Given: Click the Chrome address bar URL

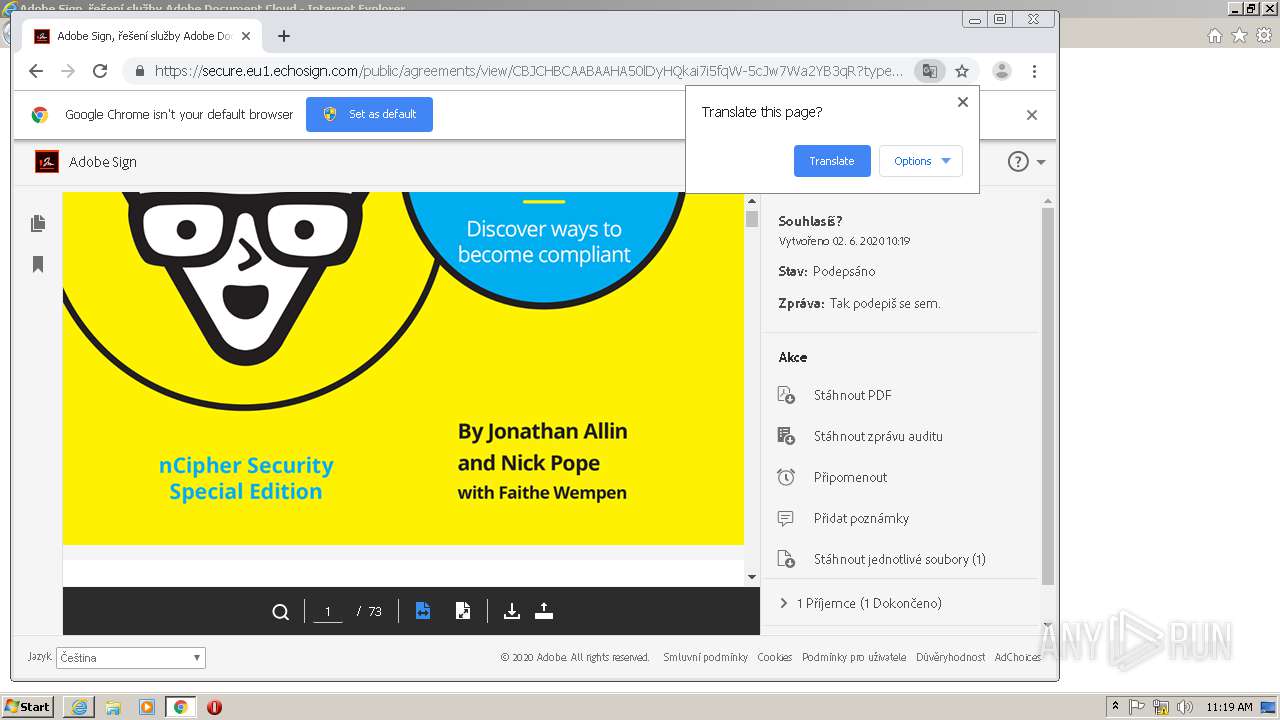Looking at the screenshot, I should point(528,71).
